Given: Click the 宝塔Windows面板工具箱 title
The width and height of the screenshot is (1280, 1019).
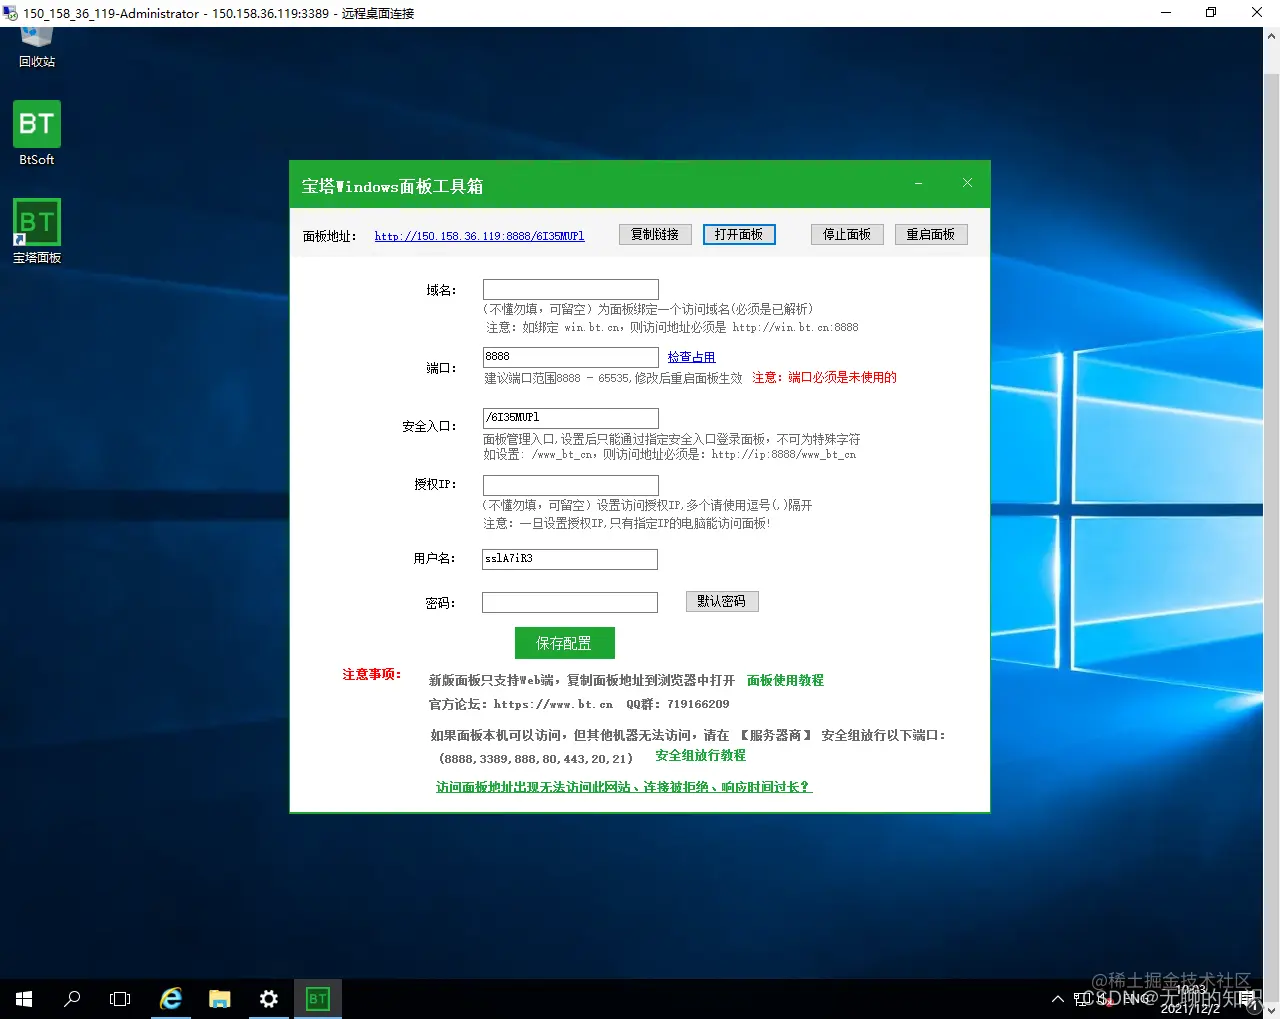Looking at the screenshot, I should tap(392, 186).
